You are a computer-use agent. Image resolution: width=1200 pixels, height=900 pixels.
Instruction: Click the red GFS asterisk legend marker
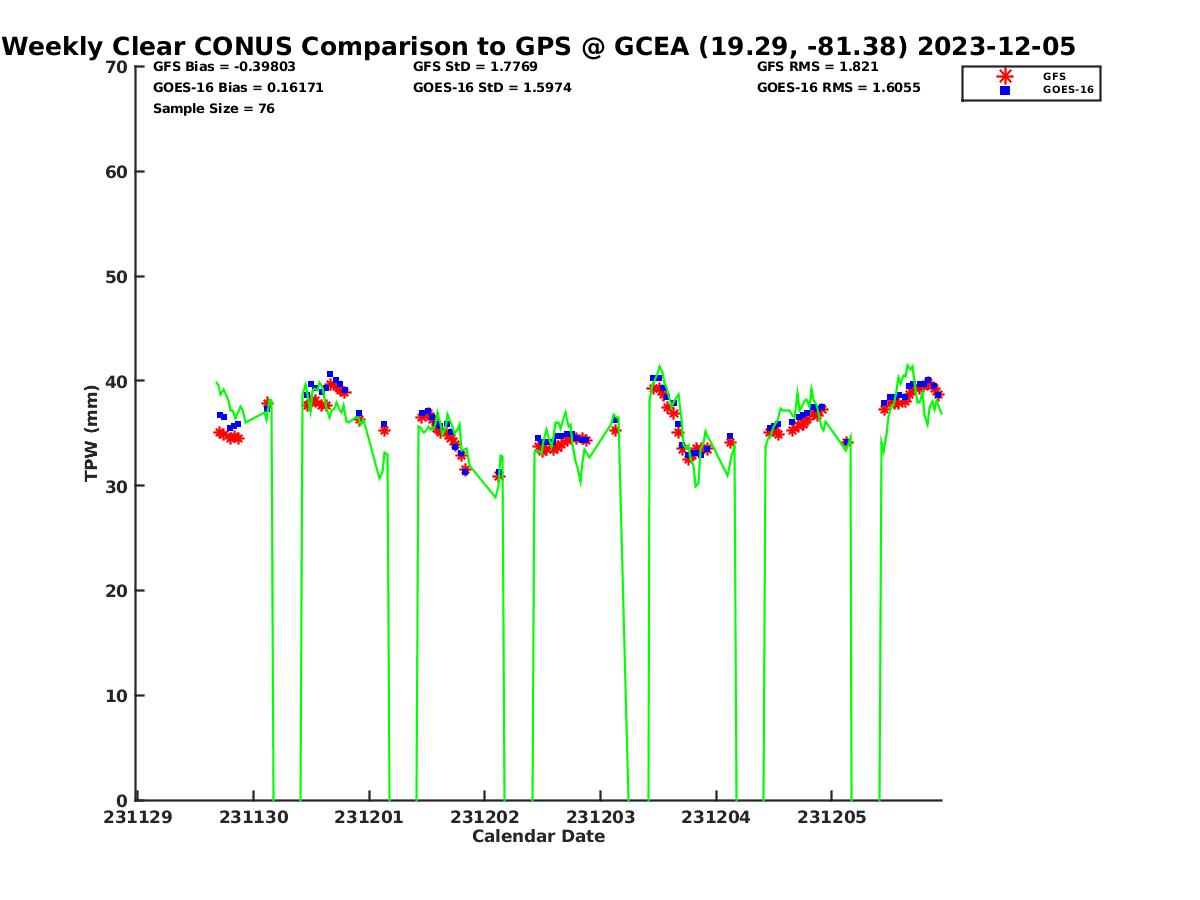(1005, 76)
